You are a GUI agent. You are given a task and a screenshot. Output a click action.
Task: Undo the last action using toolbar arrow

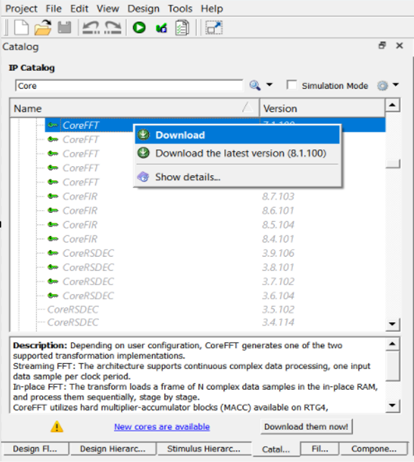[91, 27]
